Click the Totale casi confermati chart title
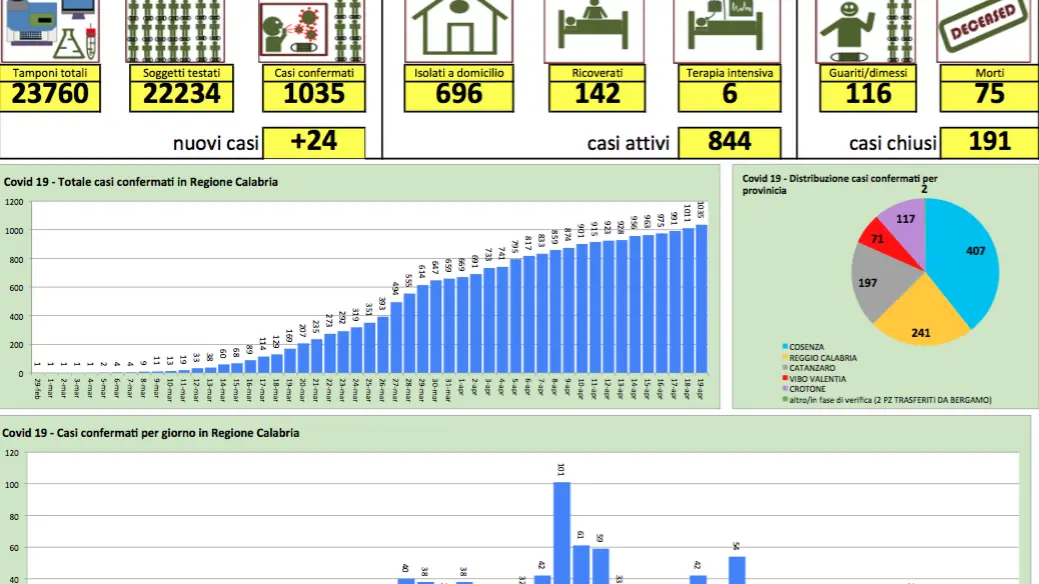Image resolution: width=1039 pixels, height=584 pixels. point(140,182)
